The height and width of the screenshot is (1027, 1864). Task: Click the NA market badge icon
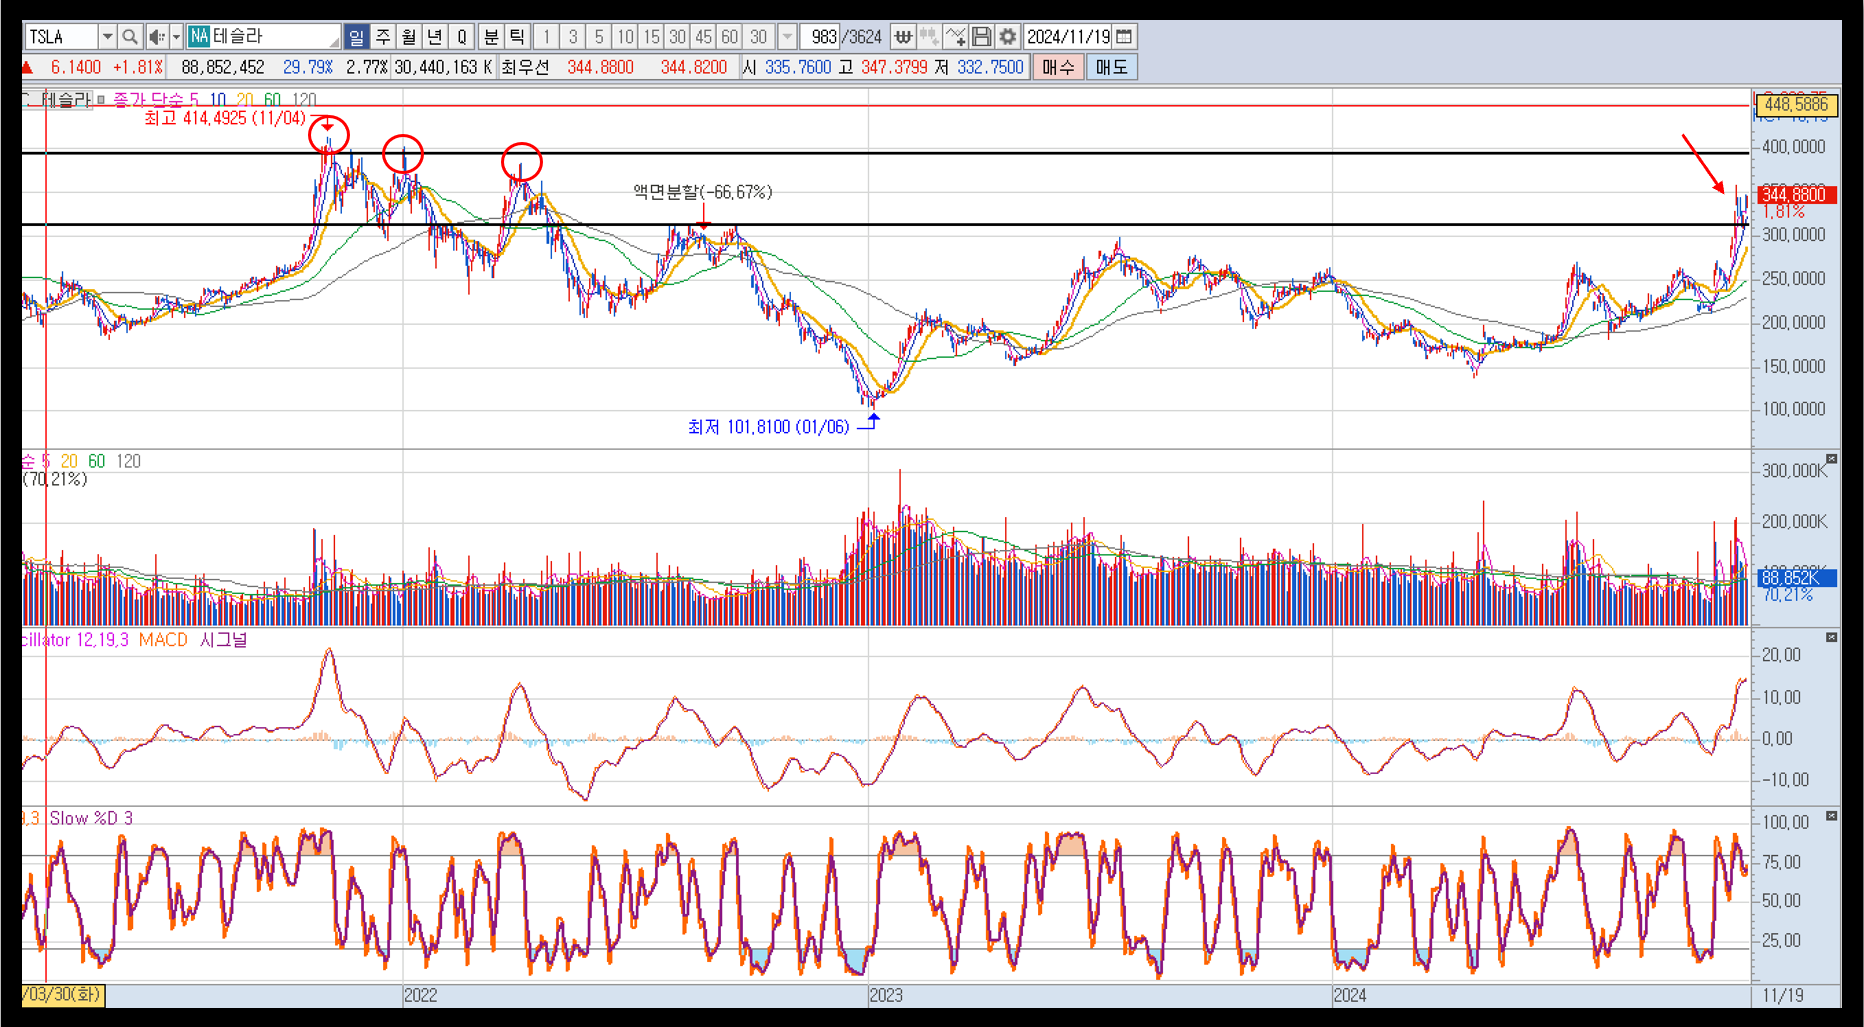[198, 36]
